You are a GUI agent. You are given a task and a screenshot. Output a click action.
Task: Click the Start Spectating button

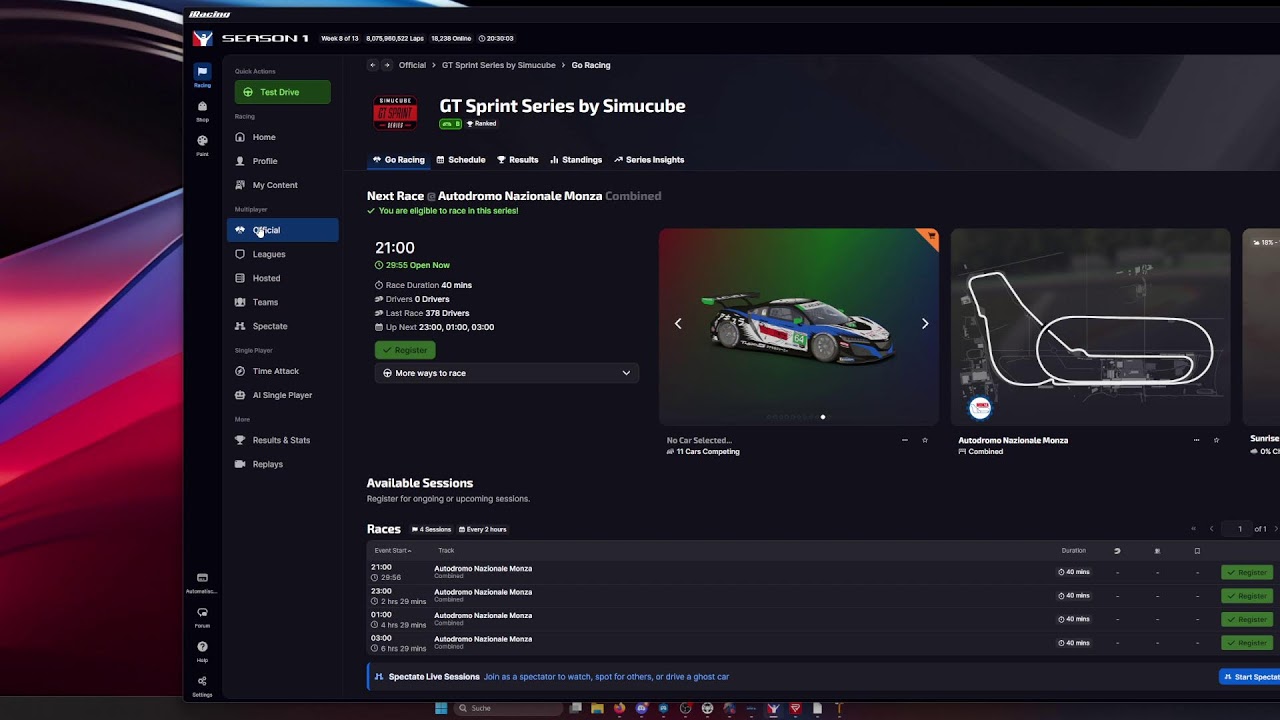click(1250, 677)
